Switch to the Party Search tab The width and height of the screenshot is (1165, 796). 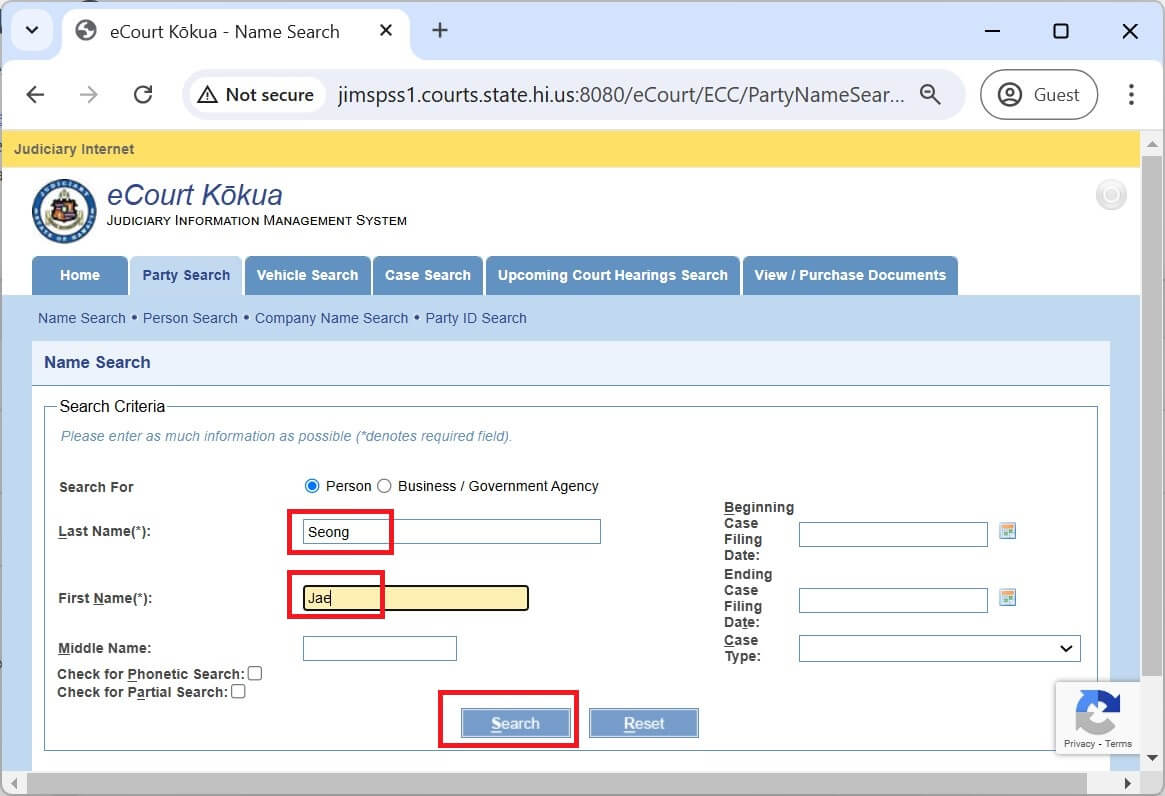point(186,276)
